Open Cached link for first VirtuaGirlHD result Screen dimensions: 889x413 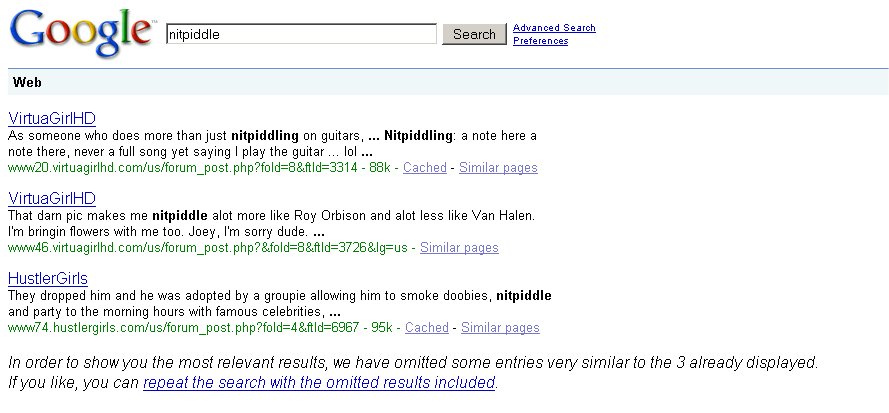(424, 168)
